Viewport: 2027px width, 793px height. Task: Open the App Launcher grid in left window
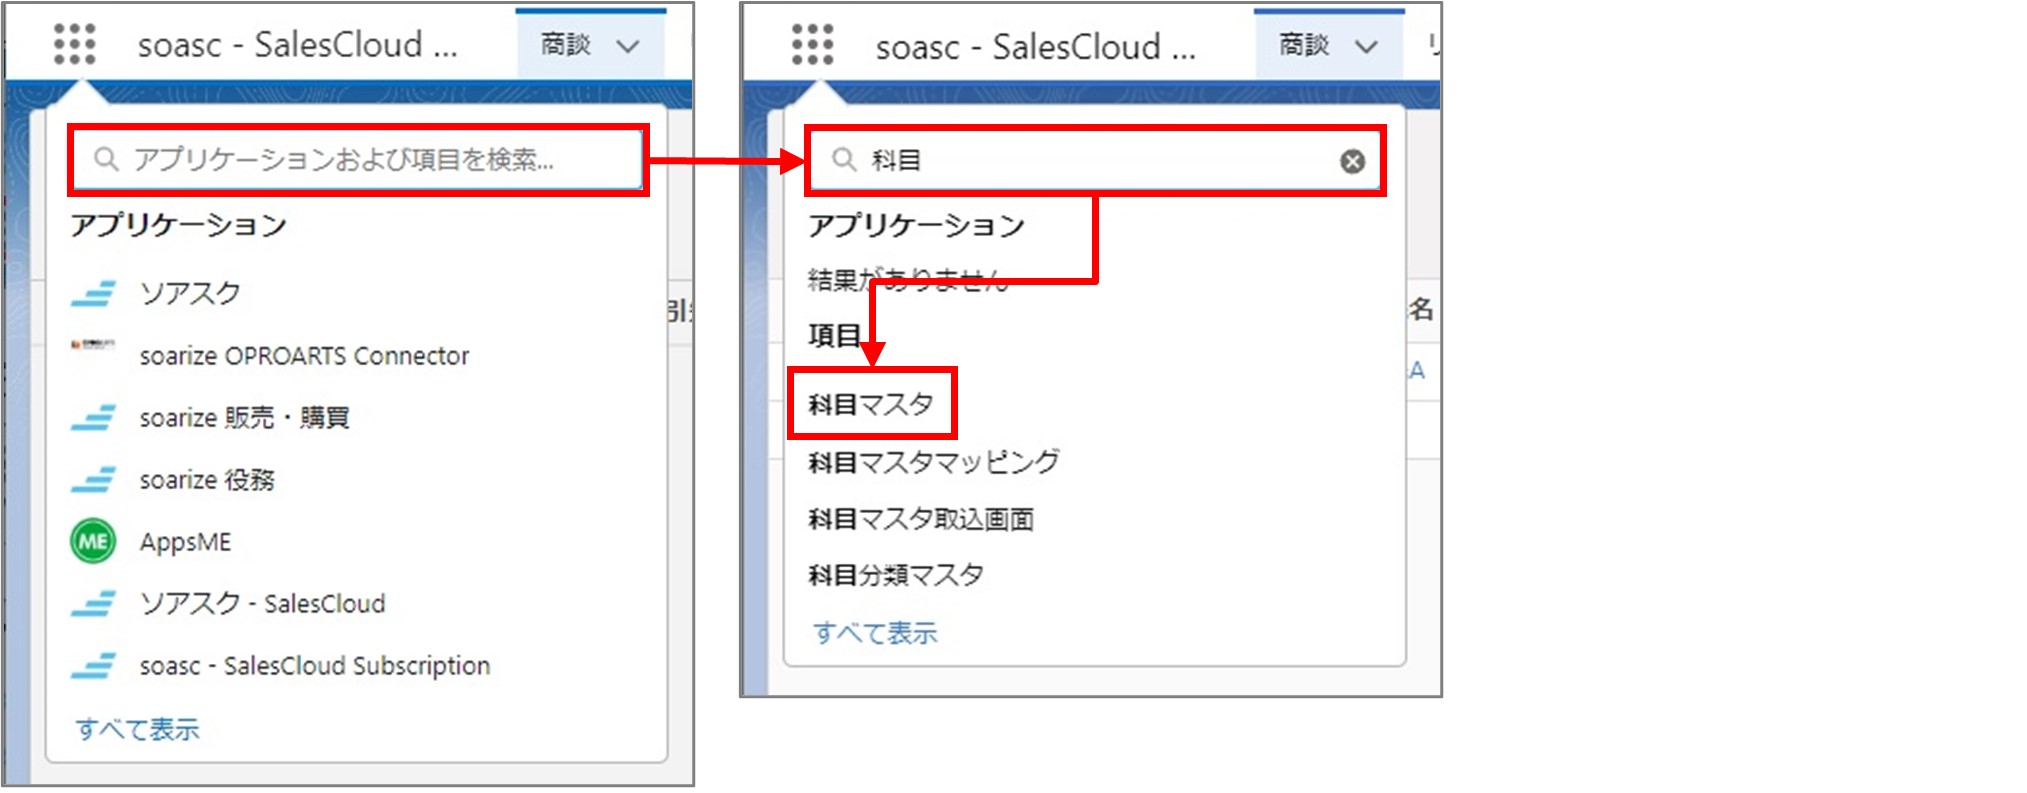pos(75,45)
